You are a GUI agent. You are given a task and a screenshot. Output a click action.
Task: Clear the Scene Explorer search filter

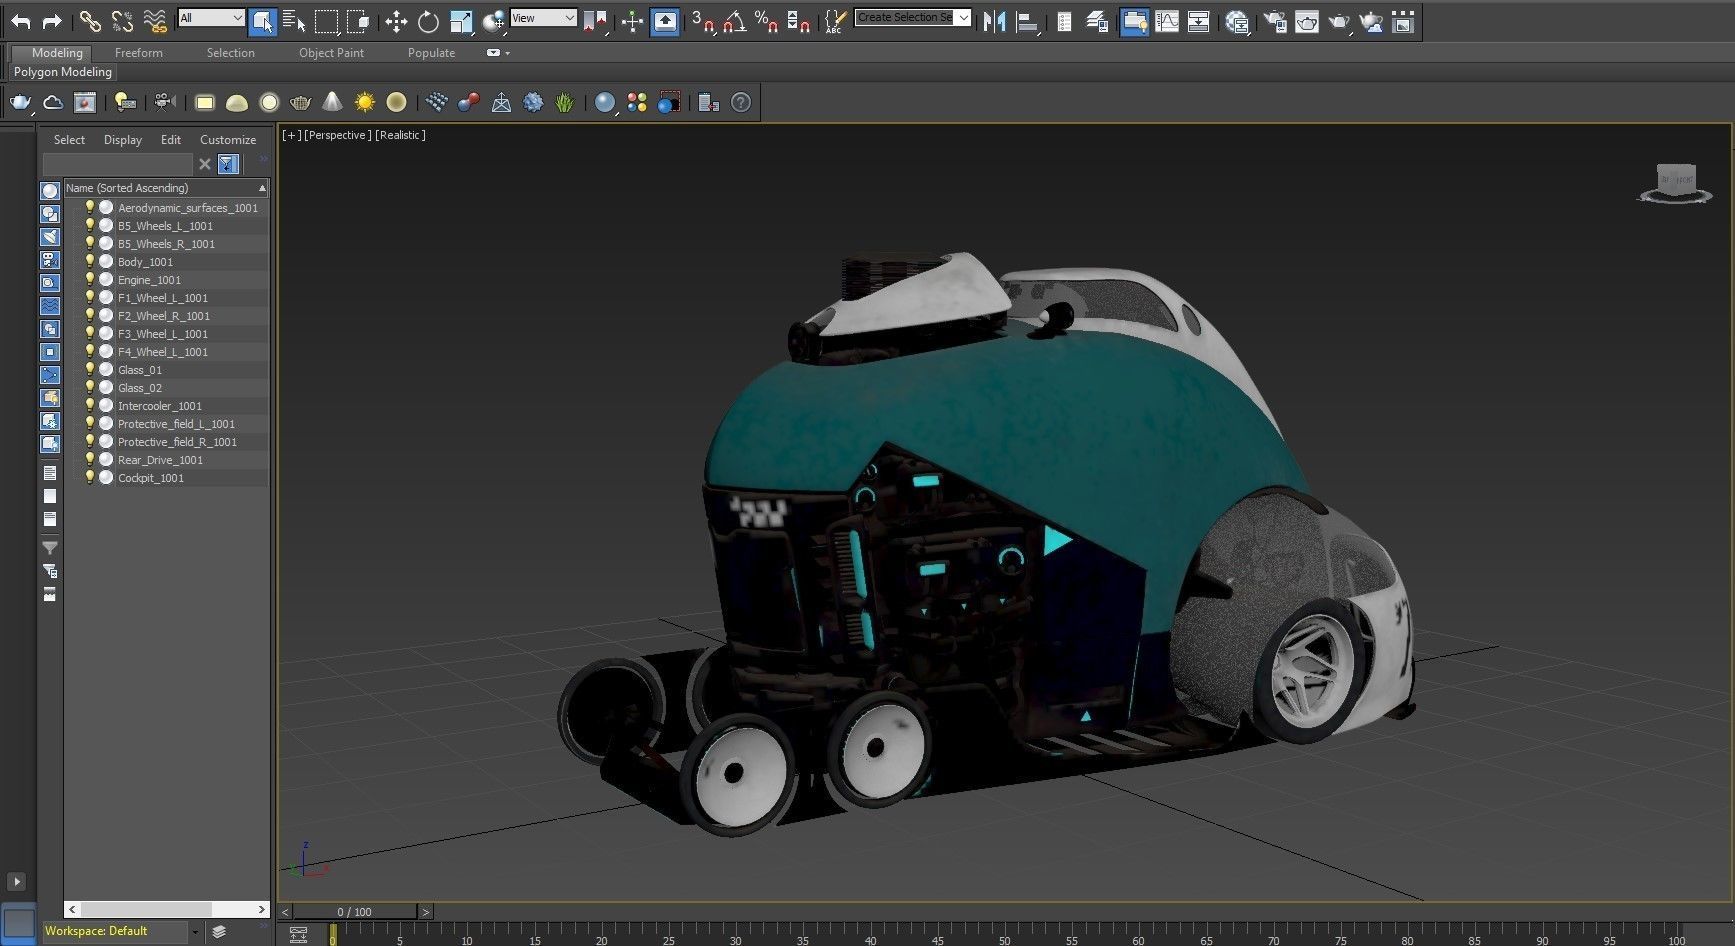[x=205, y=164]
